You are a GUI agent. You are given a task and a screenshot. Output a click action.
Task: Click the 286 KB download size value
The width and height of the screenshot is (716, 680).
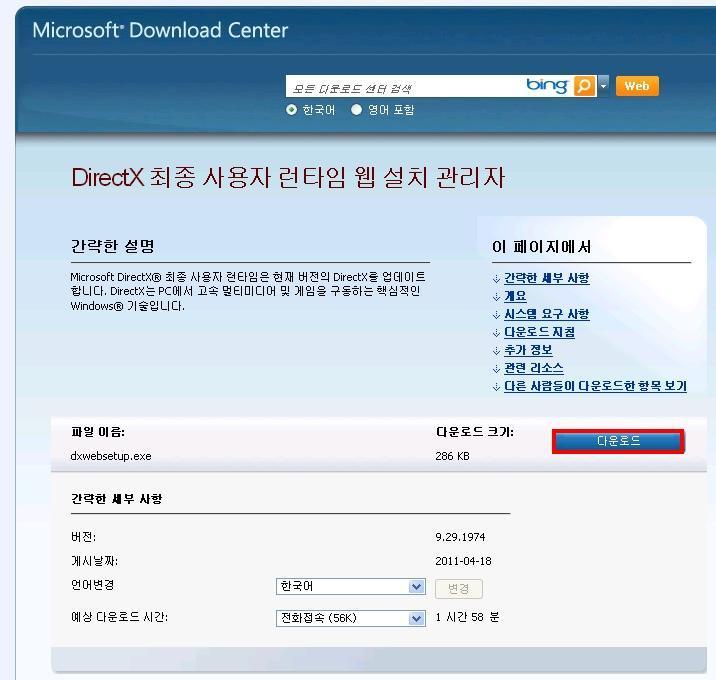click(452, 456)
